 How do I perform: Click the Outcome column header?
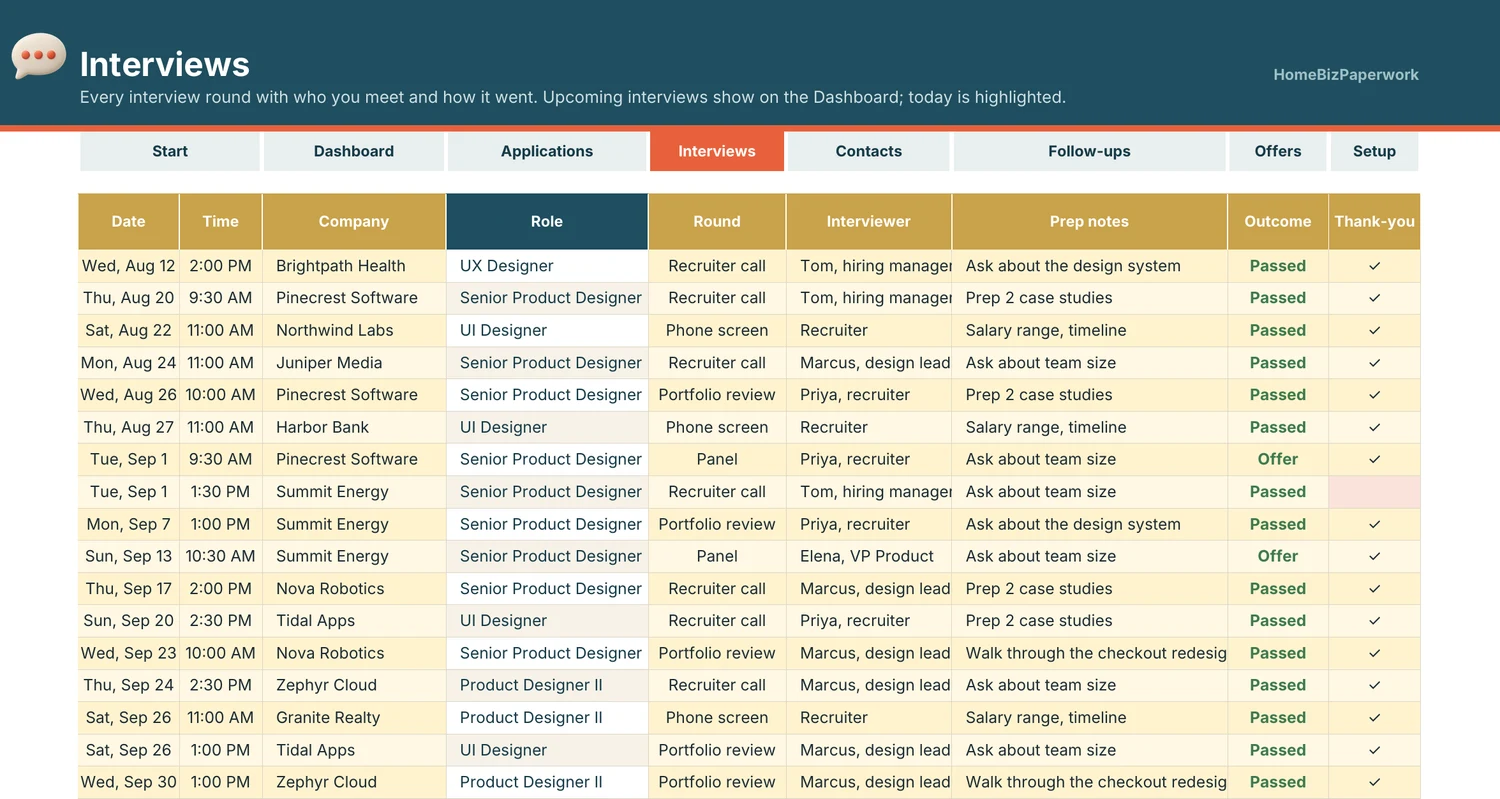coord(1278,221)
